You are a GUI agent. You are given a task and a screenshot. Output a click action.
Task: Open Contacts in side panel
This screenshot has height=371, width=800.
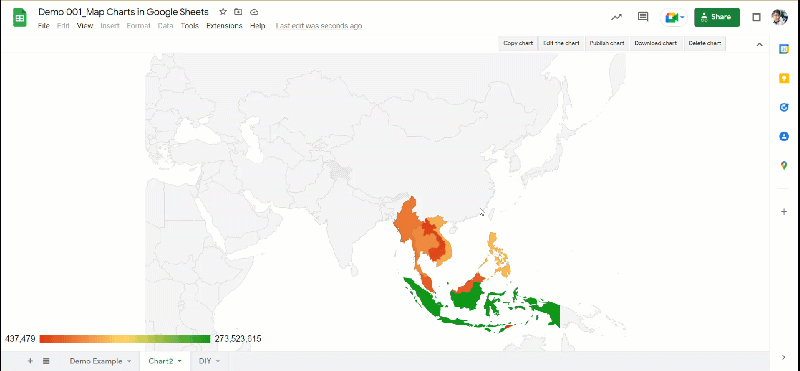point(784,136)
